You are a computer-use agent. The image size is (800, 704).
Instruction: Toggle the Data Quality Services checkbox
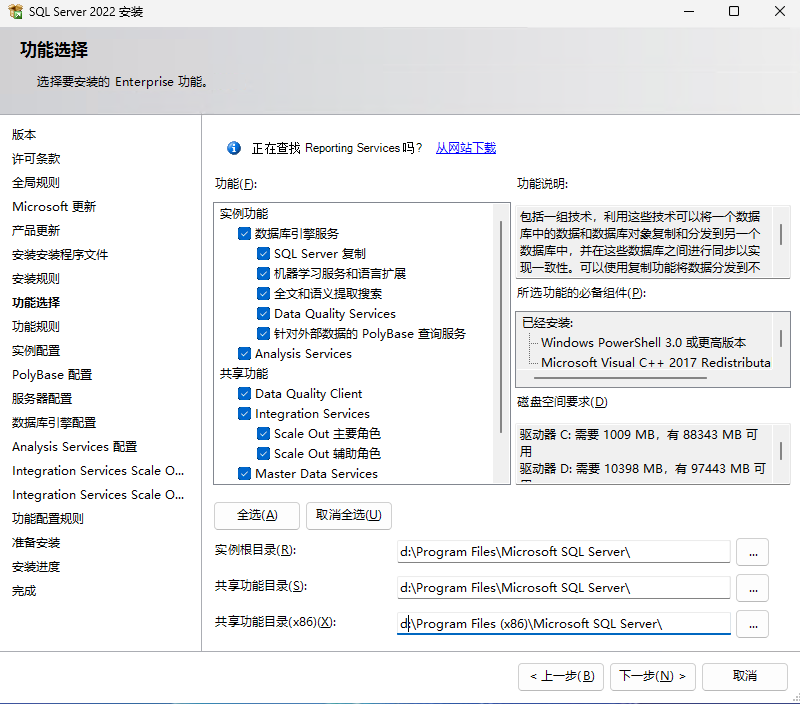click(x=263, y=313)
